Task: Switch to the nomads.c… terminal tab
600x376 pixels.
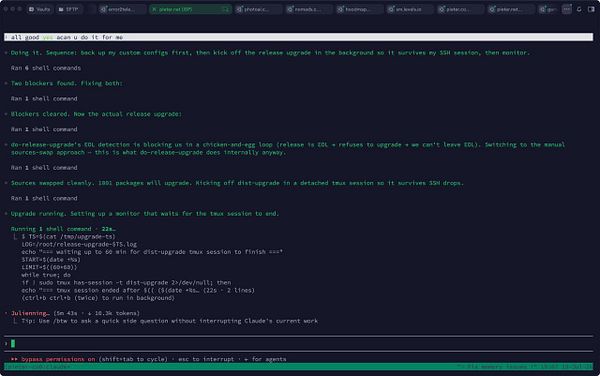Action: point(308,9)
